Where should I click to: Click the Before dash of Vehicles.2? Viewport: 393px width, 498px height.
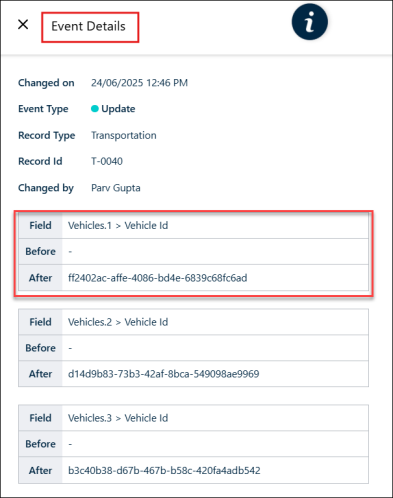click(70, 348)
